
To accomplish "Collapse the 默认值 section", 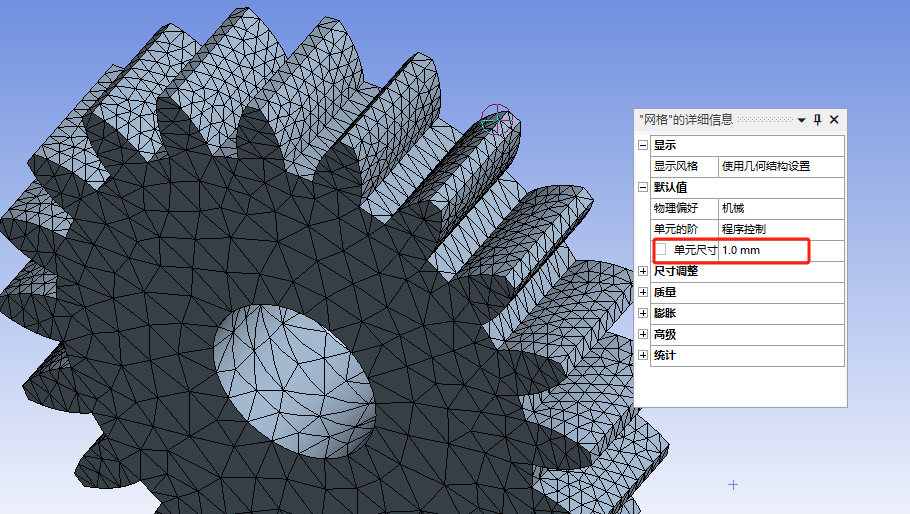I will coord(643,188).
